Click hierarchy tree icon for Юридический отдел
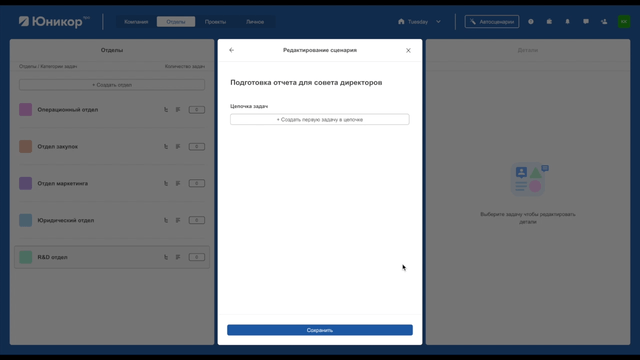The height and width of the screenshot is (360, 640). [166, 220]
